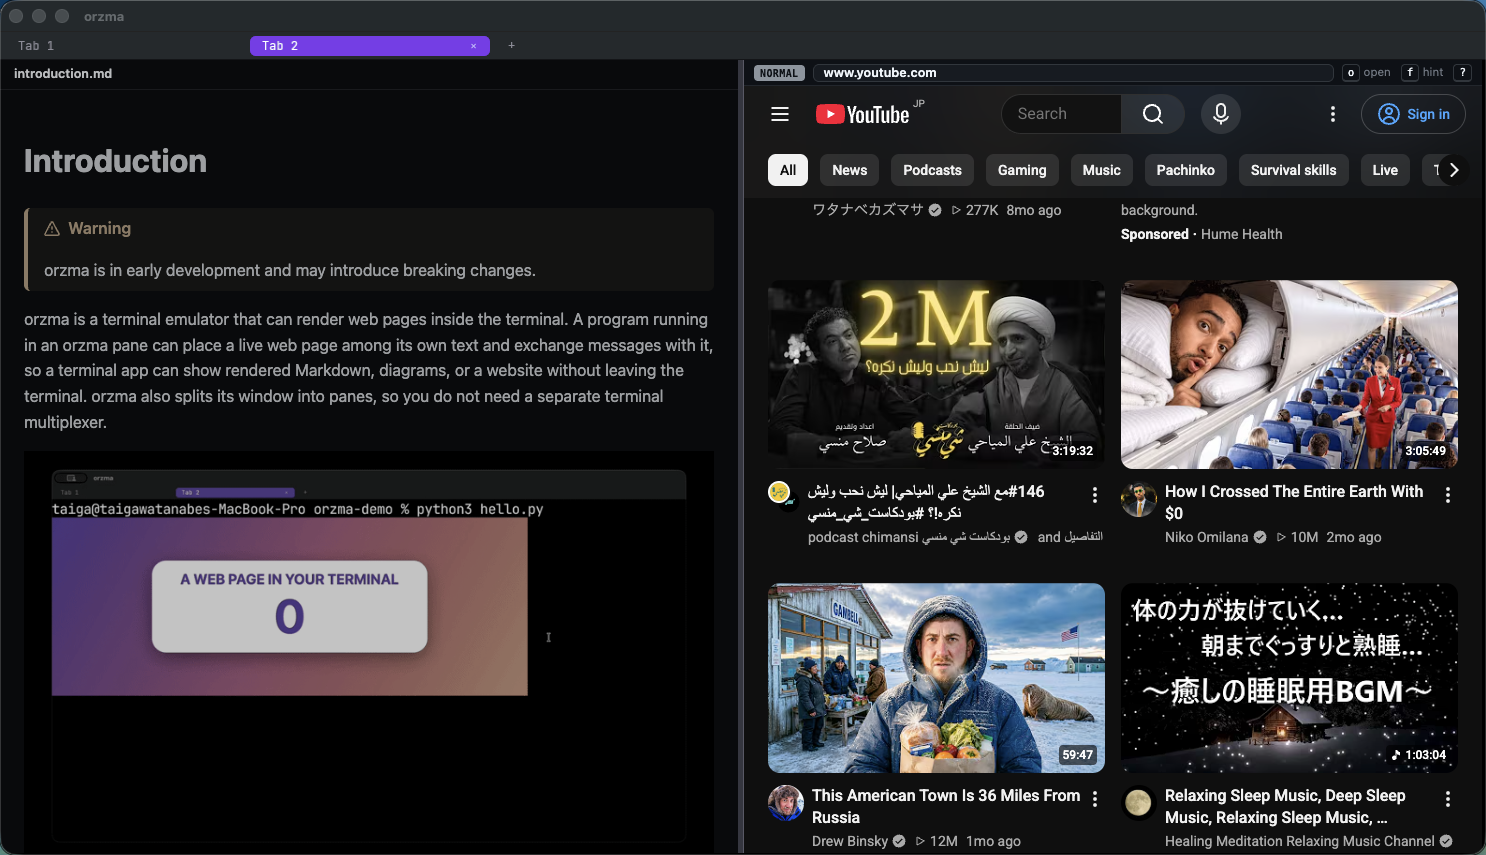Open the question mark help button

(x=1462, y=73)
